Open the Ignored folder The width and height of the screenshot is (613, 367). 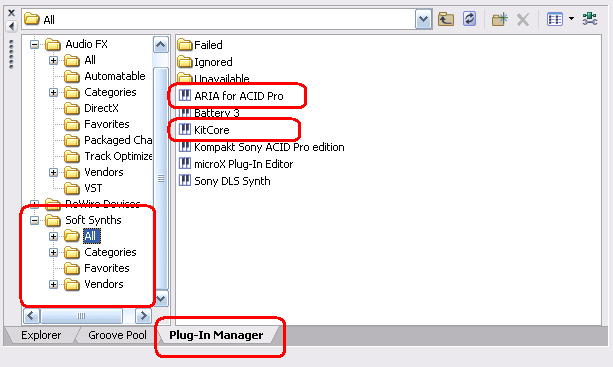(x=213, y=62)
